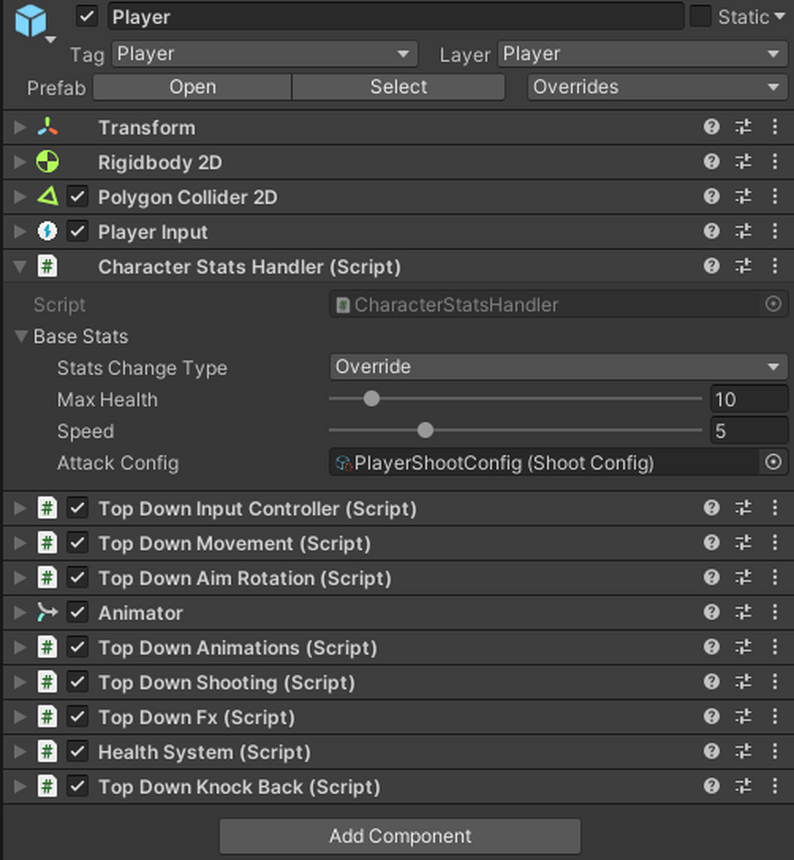
Task: Toggle the Static checkbox
Action: [700, 16]
